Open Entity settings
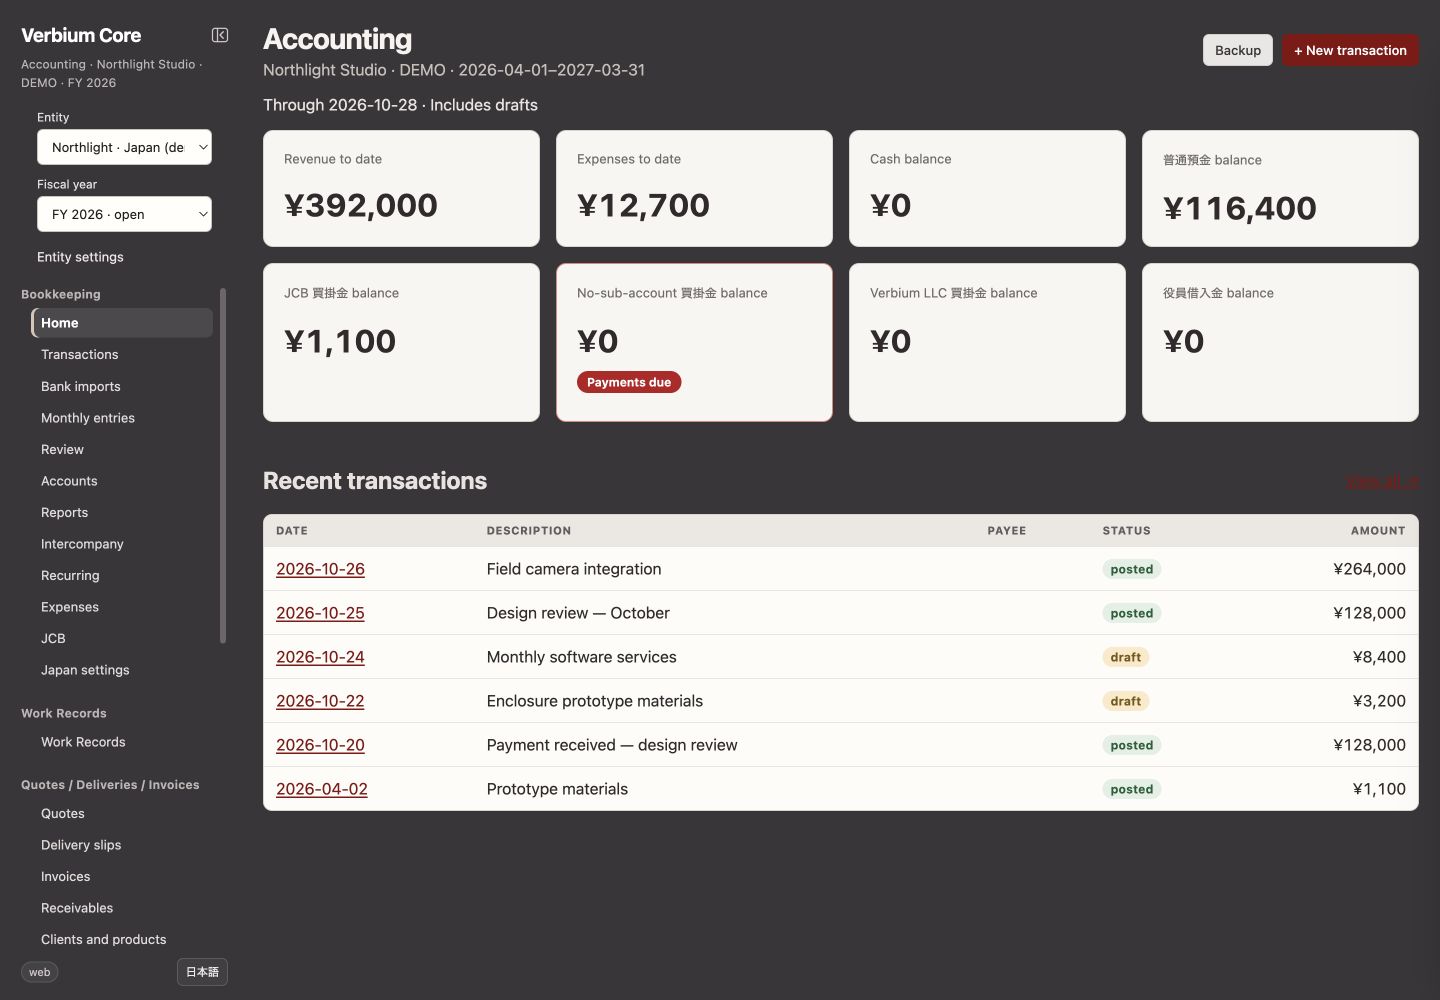The image size is (1440, 1000). click(80, 257)
